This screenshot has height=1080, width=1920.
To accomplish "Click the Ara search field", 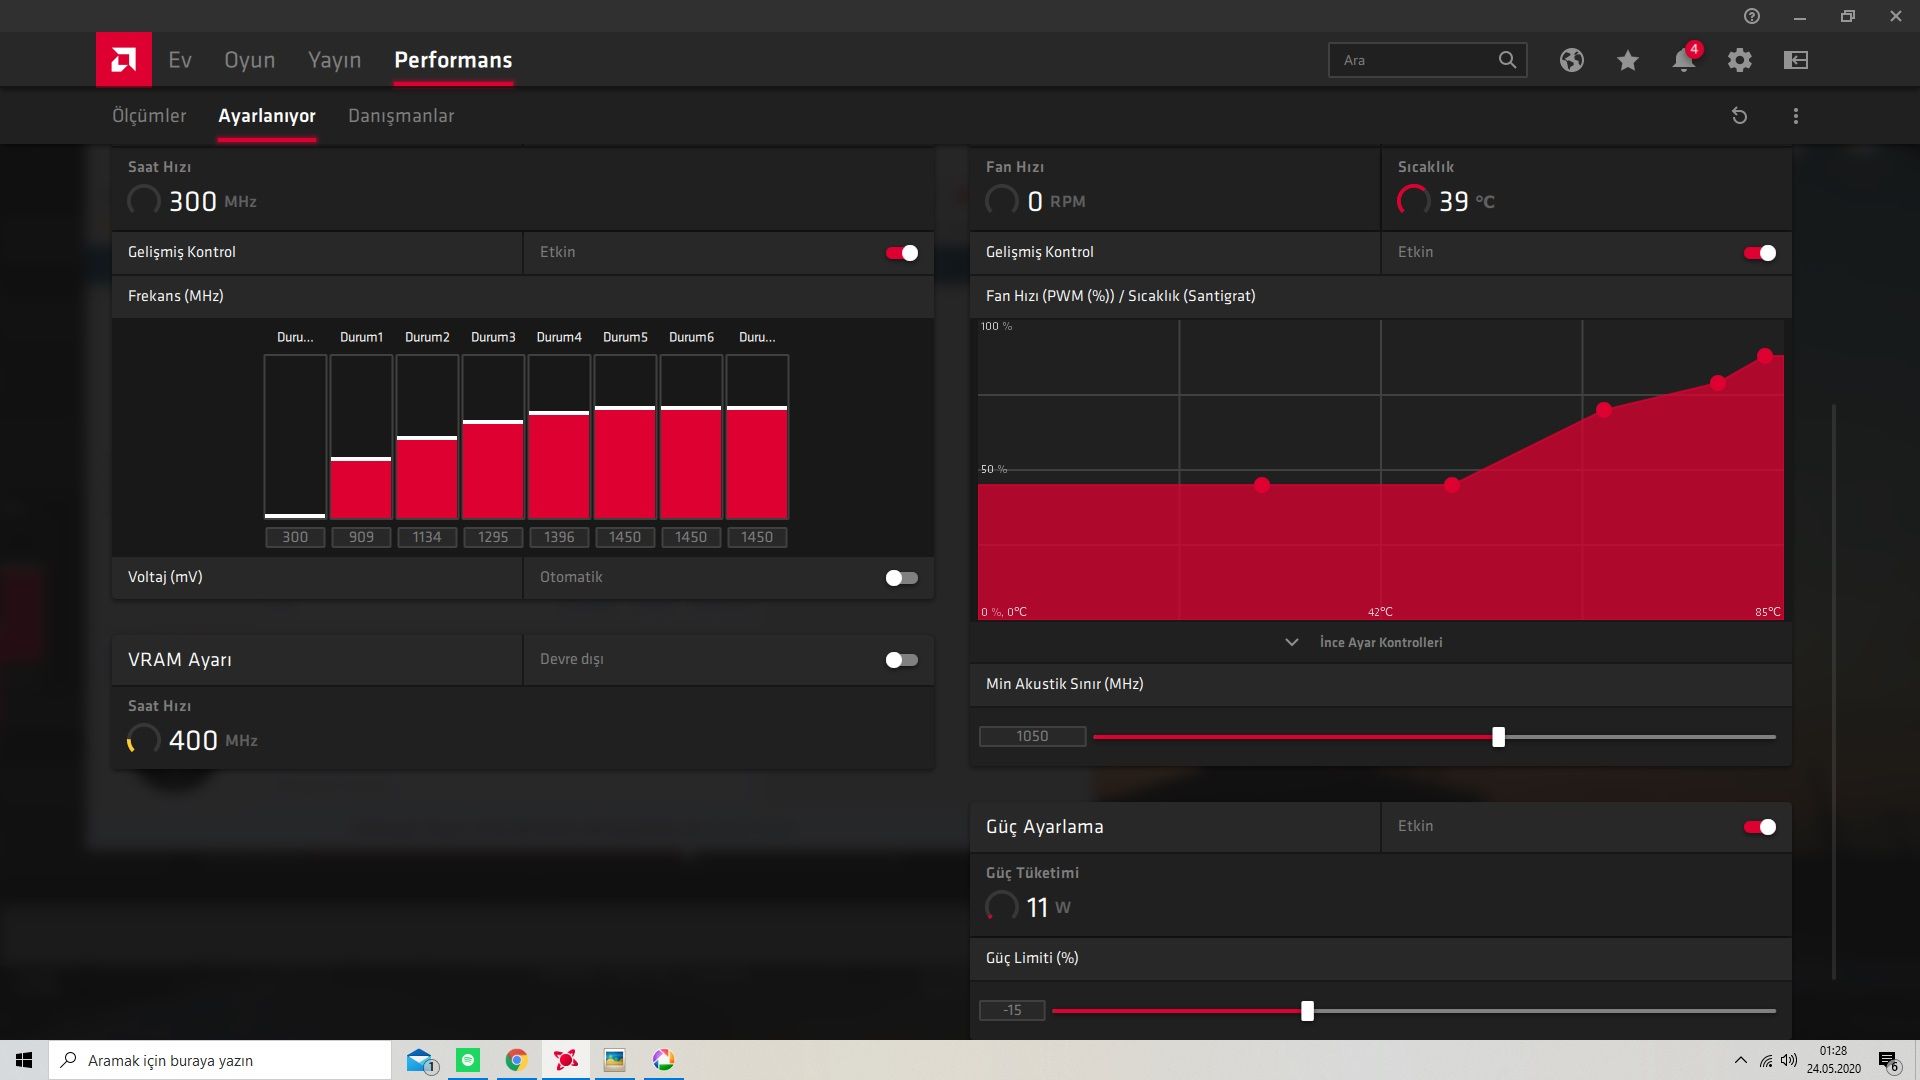I will point(1412,60).
